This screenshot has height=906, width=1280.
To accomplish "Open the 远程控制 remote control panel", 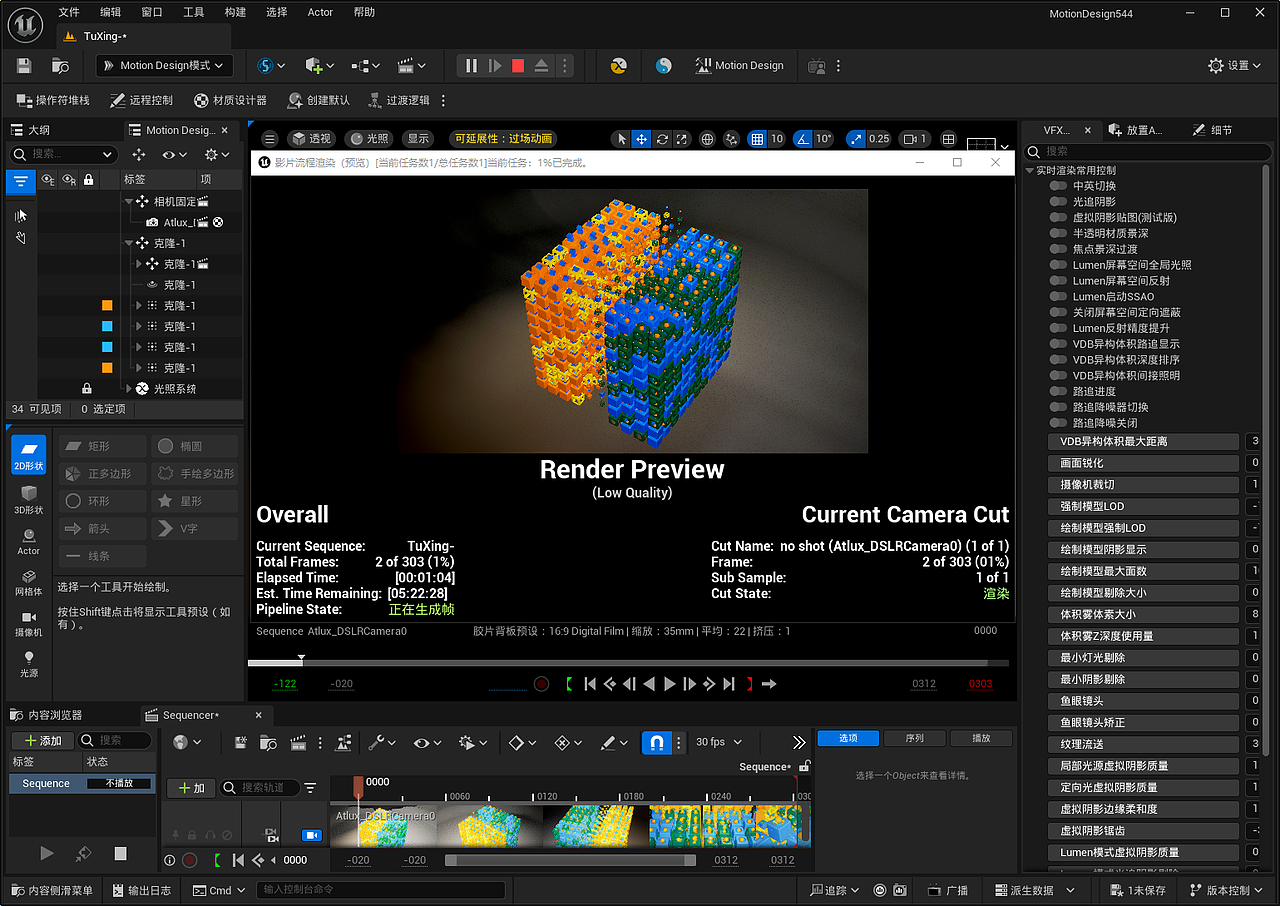I will [x=141, y=100].
